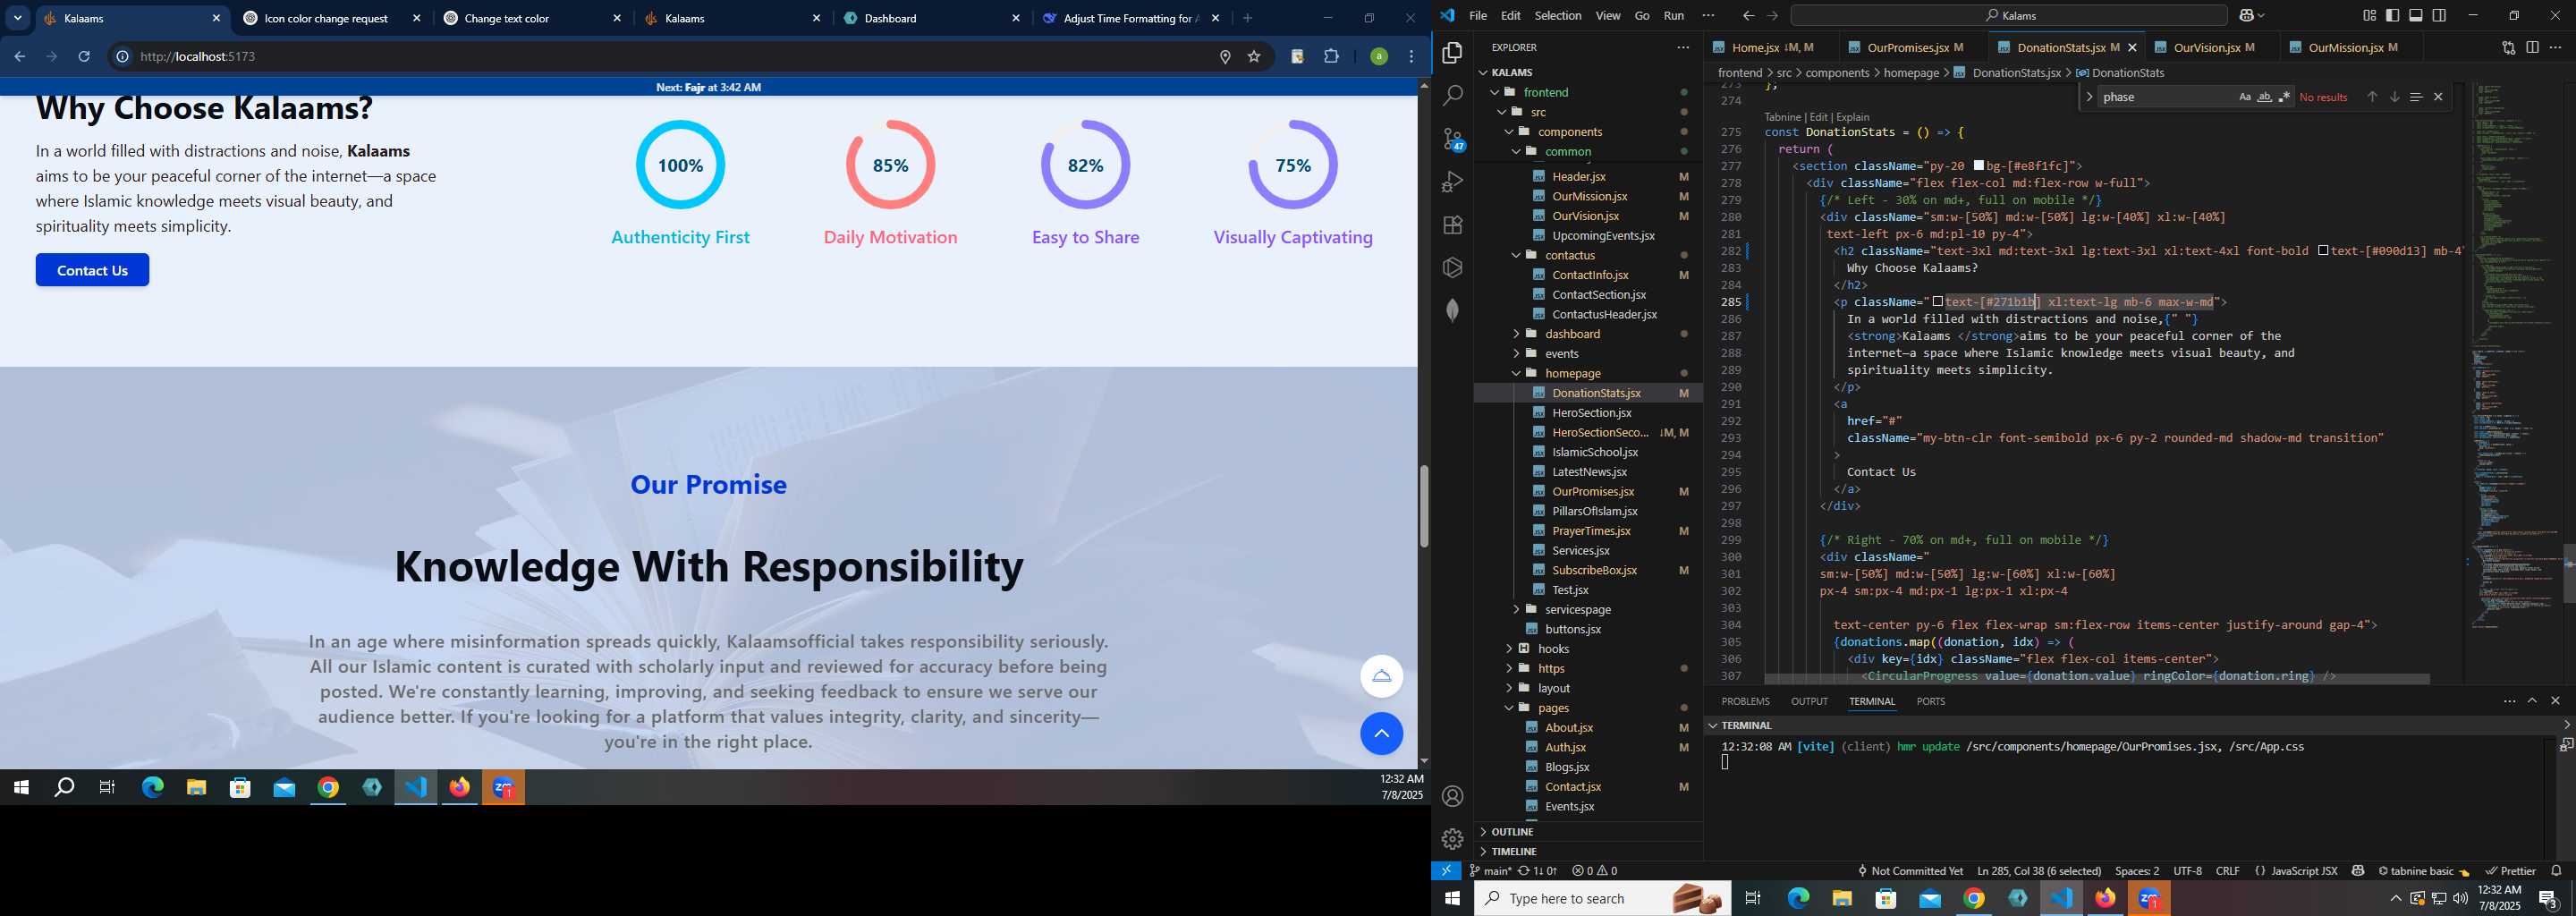
Task: Click the Customize Layout icon in VS Code
Action: point(2369,15)
